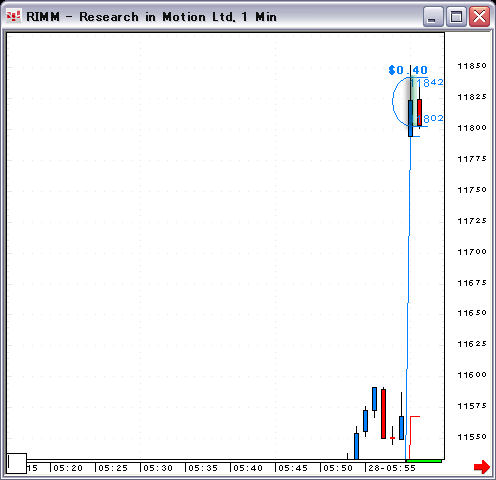The image size is (496, 480).
Task: Click the 11600 price scale label
Action: [472, 375]
